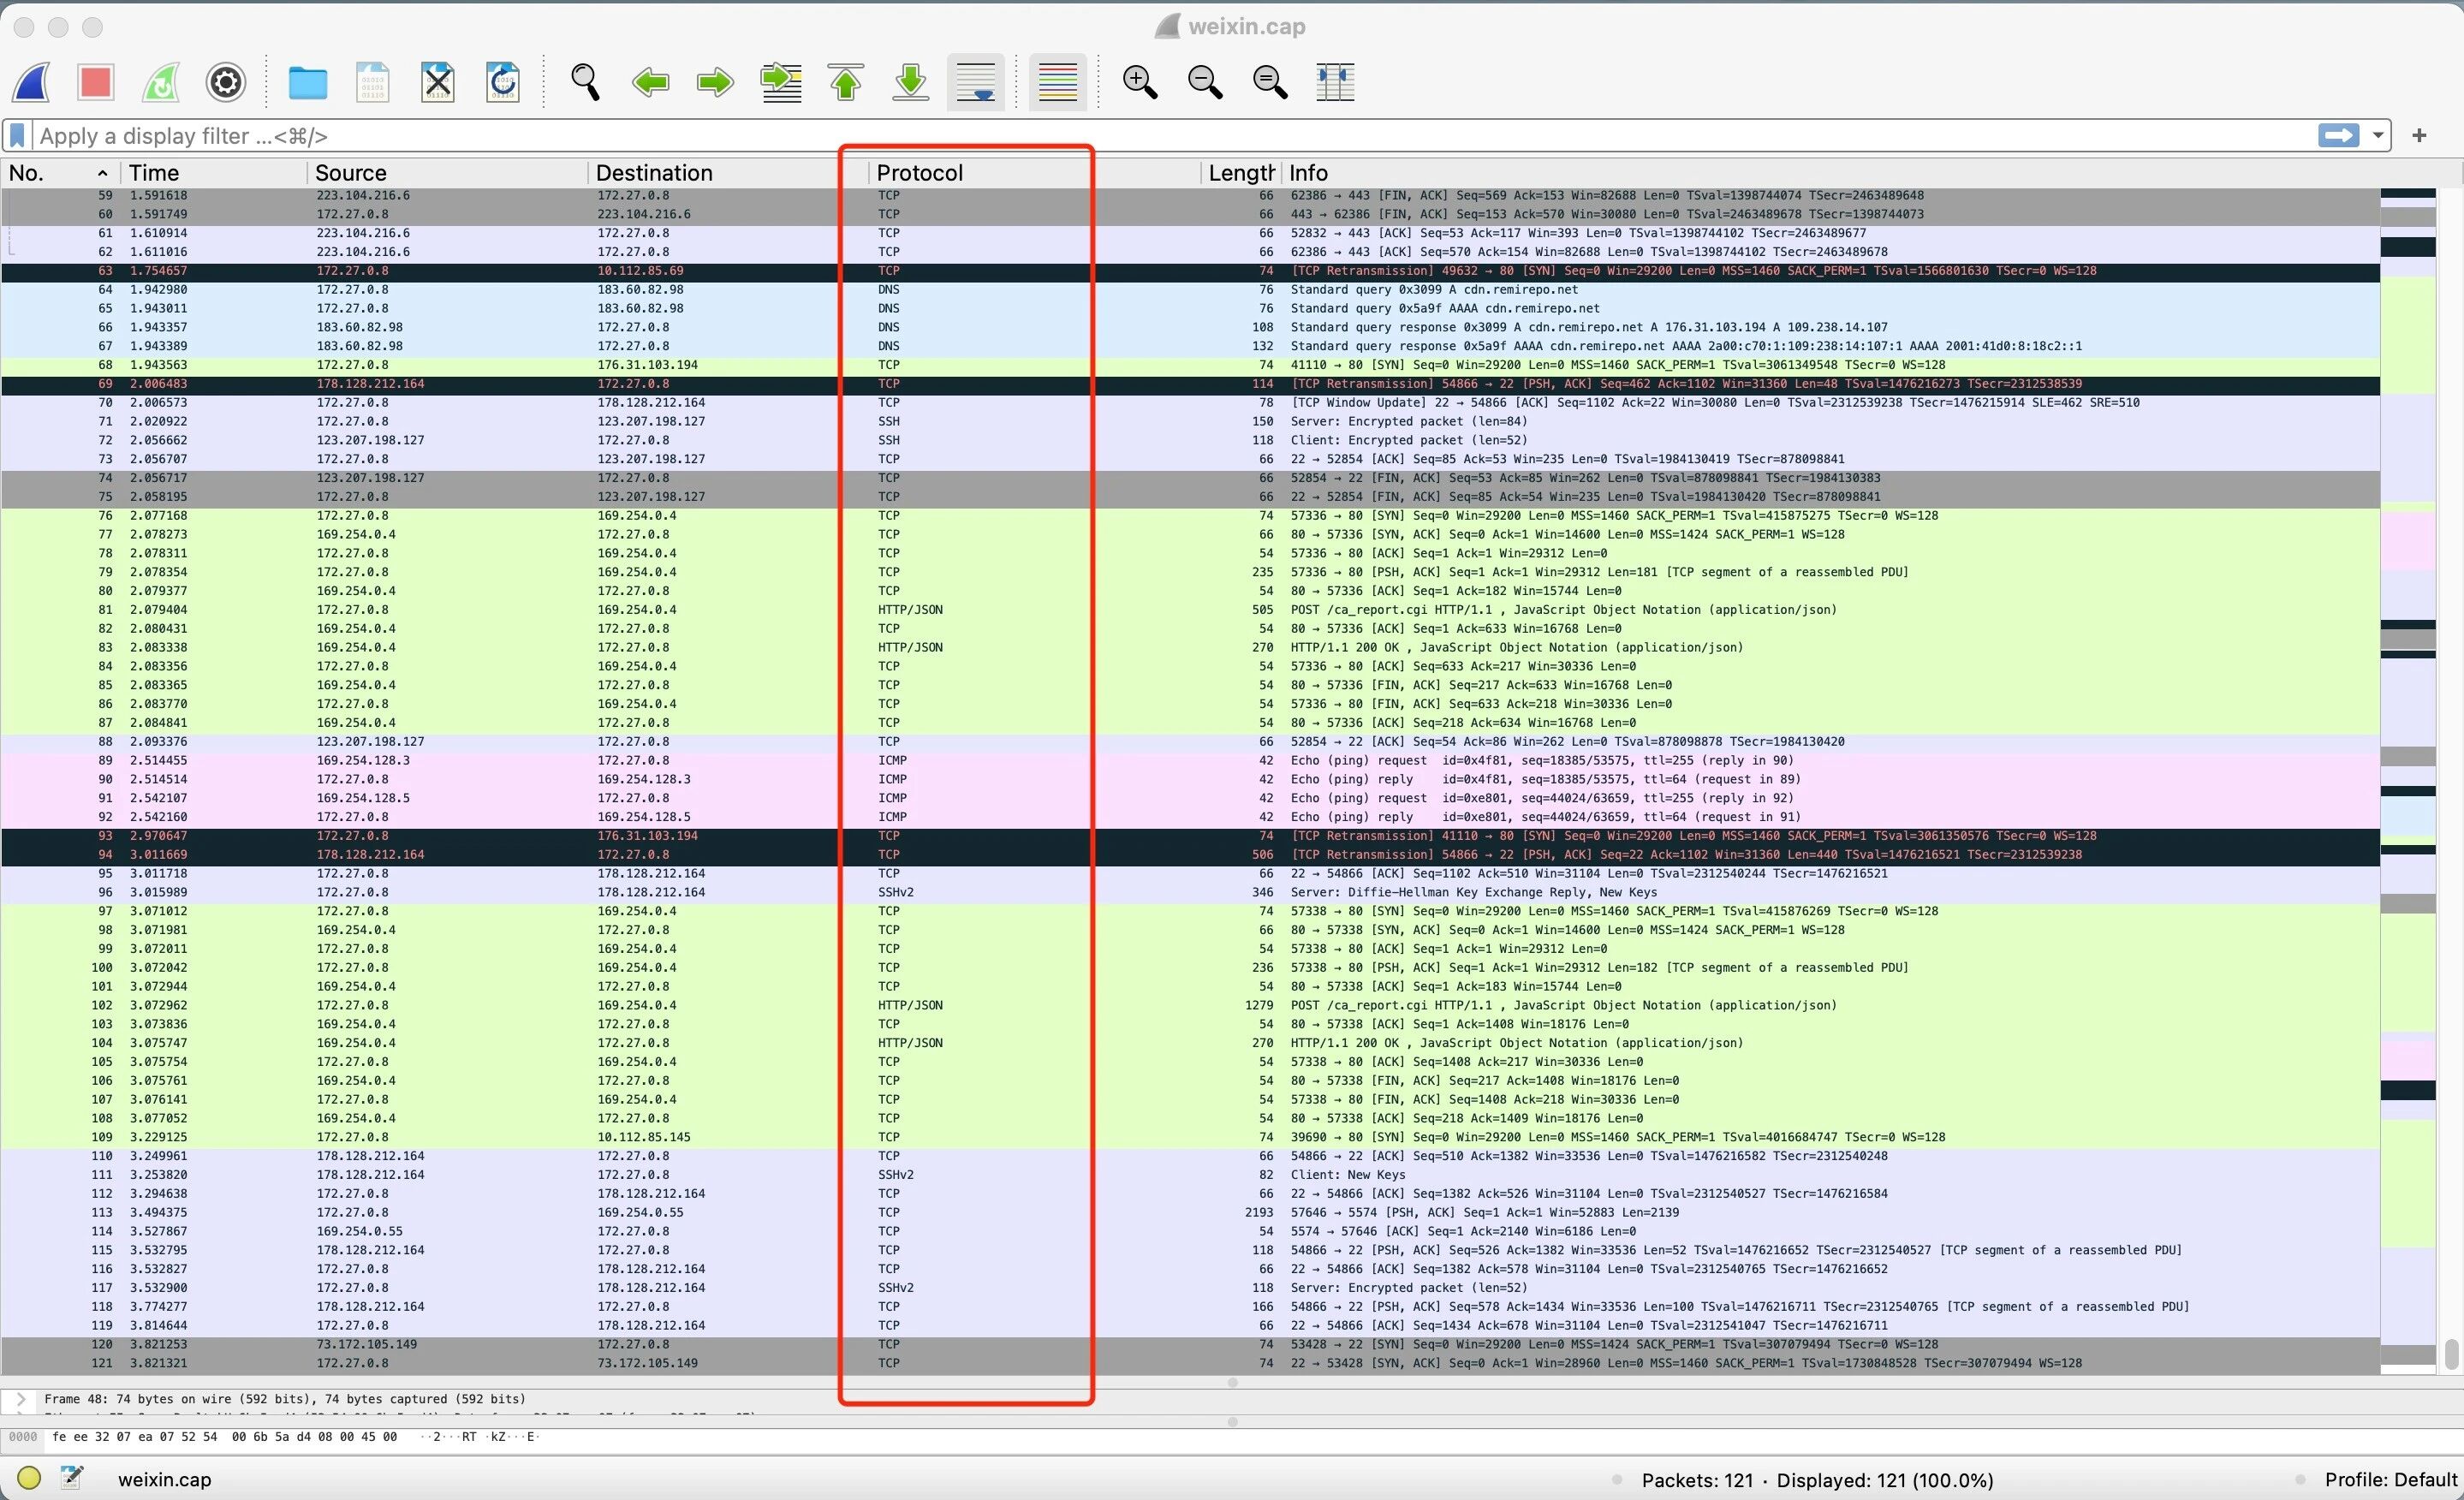Expand the Frame 48 details row

pyautogui.click(x=21, y=1399)
